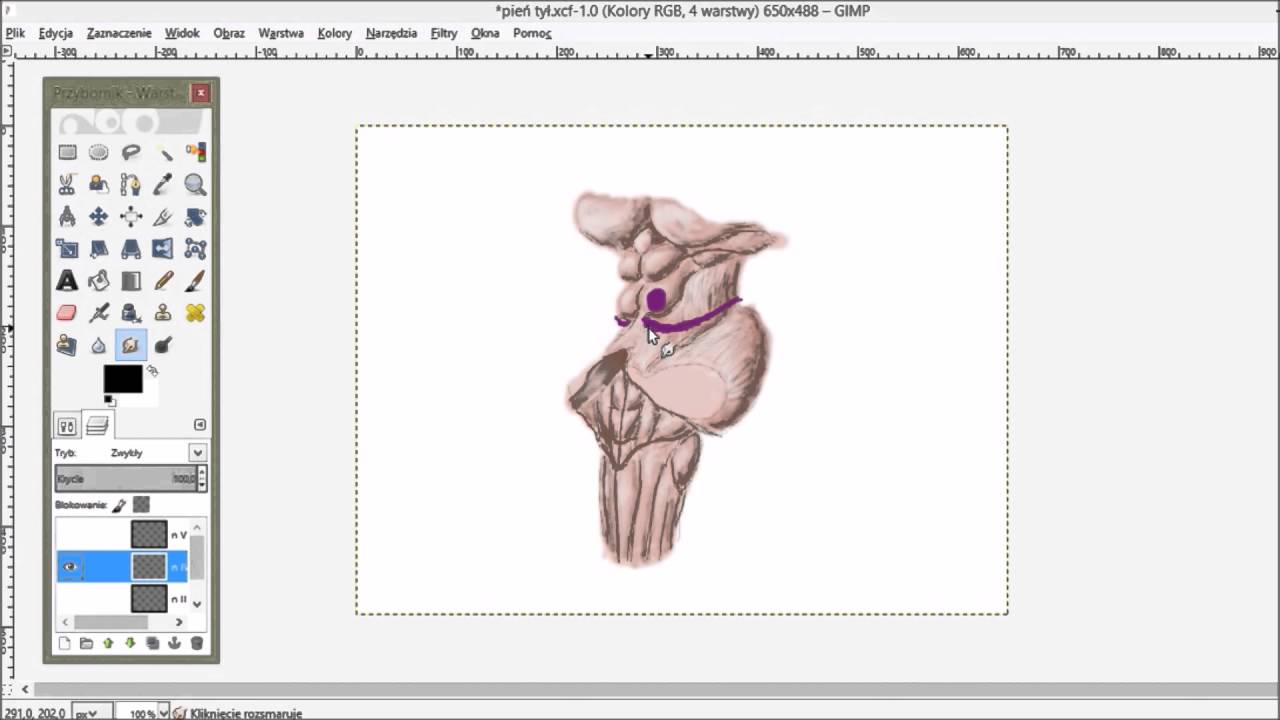Select the Free Select lasso tool
1280x720 pixels.
(131, 152)
